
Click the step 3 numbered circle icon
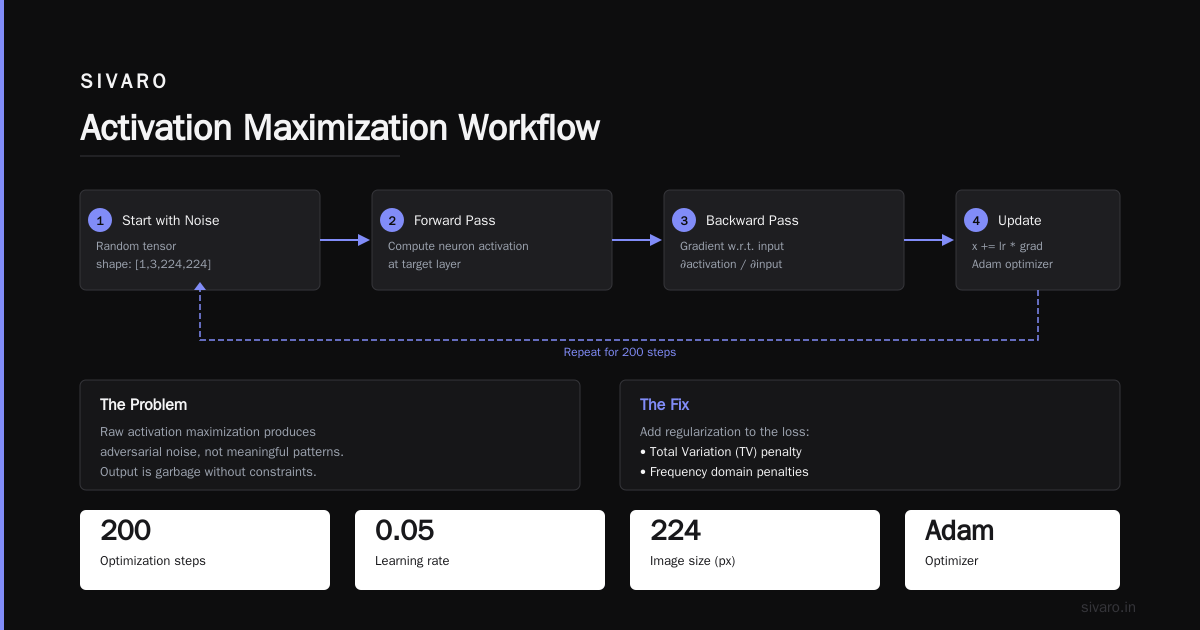tap(684, 220)
